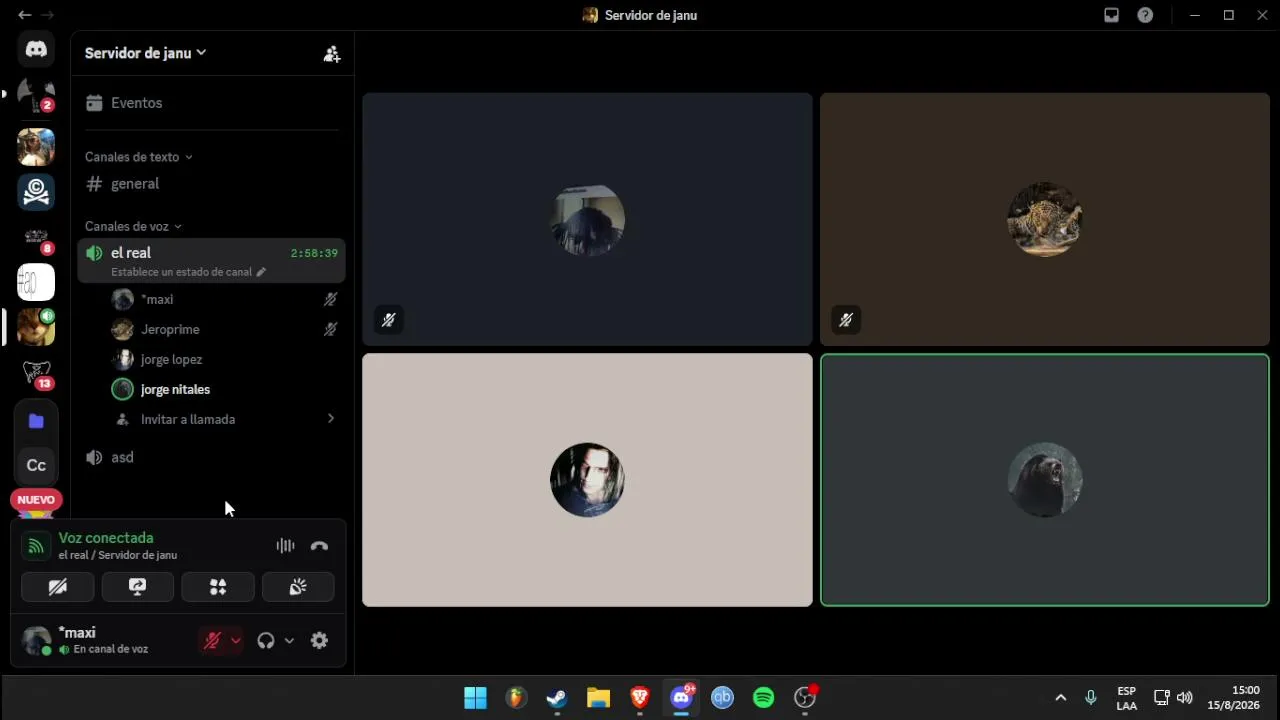
Task: Focus the speaking green-bordered video tile
Action: pyautogui.click(x=1044, y=480)
